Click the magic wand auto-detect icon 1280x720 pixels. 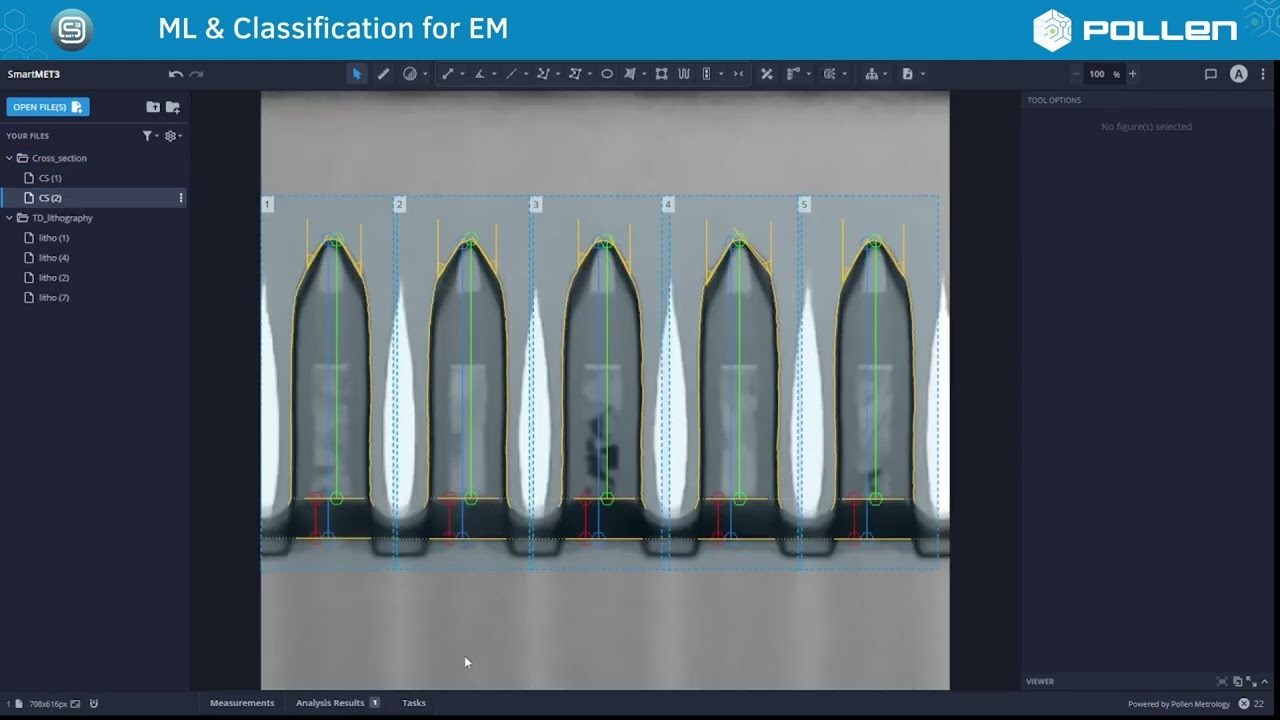pyautogui.click(x=766, y=74)
